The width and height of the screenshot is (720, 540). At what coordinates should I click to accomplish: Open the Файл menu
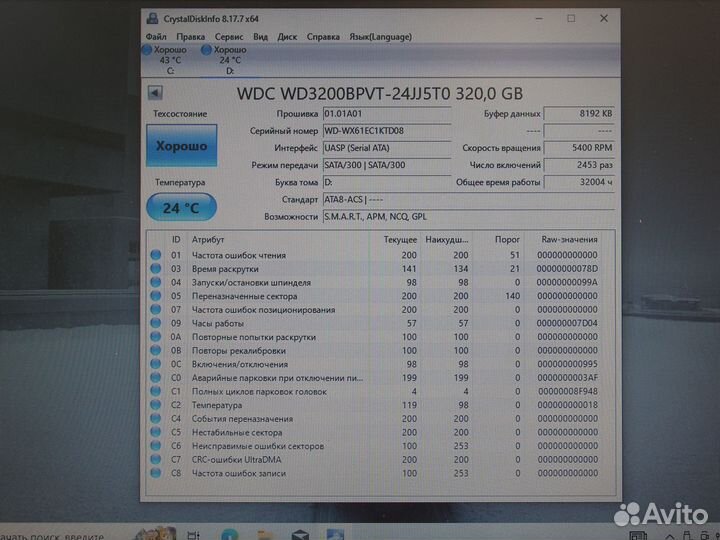click(156, 37)
